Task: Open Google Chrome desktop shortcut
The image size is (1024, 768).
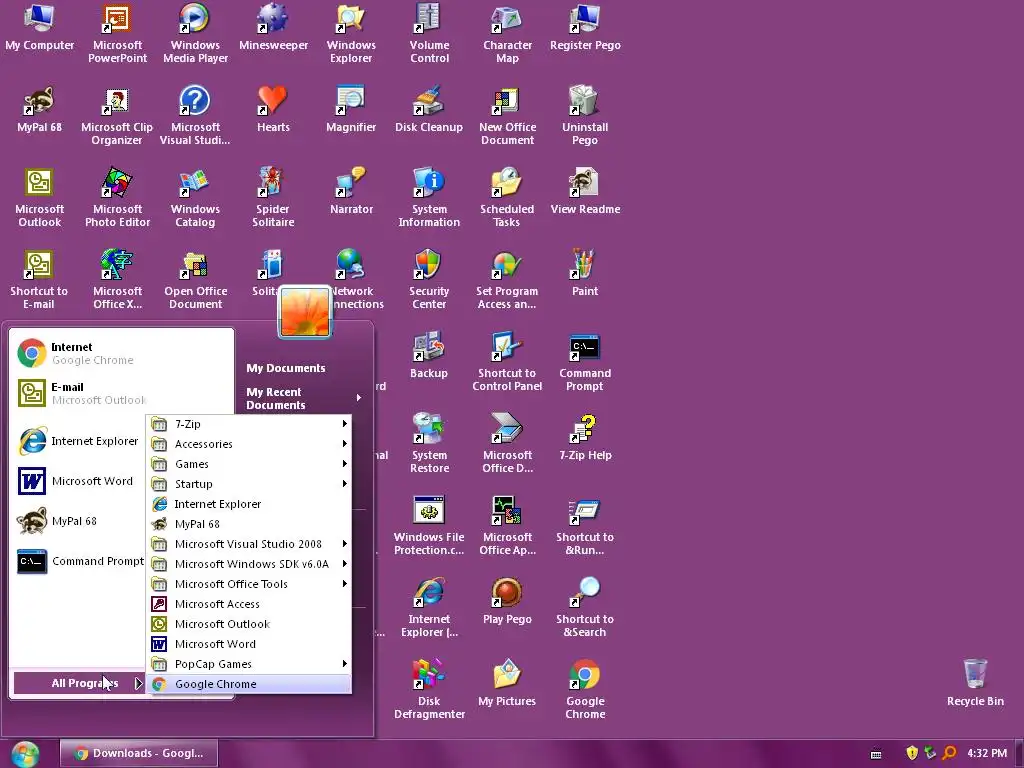Action: click(584, 688)
